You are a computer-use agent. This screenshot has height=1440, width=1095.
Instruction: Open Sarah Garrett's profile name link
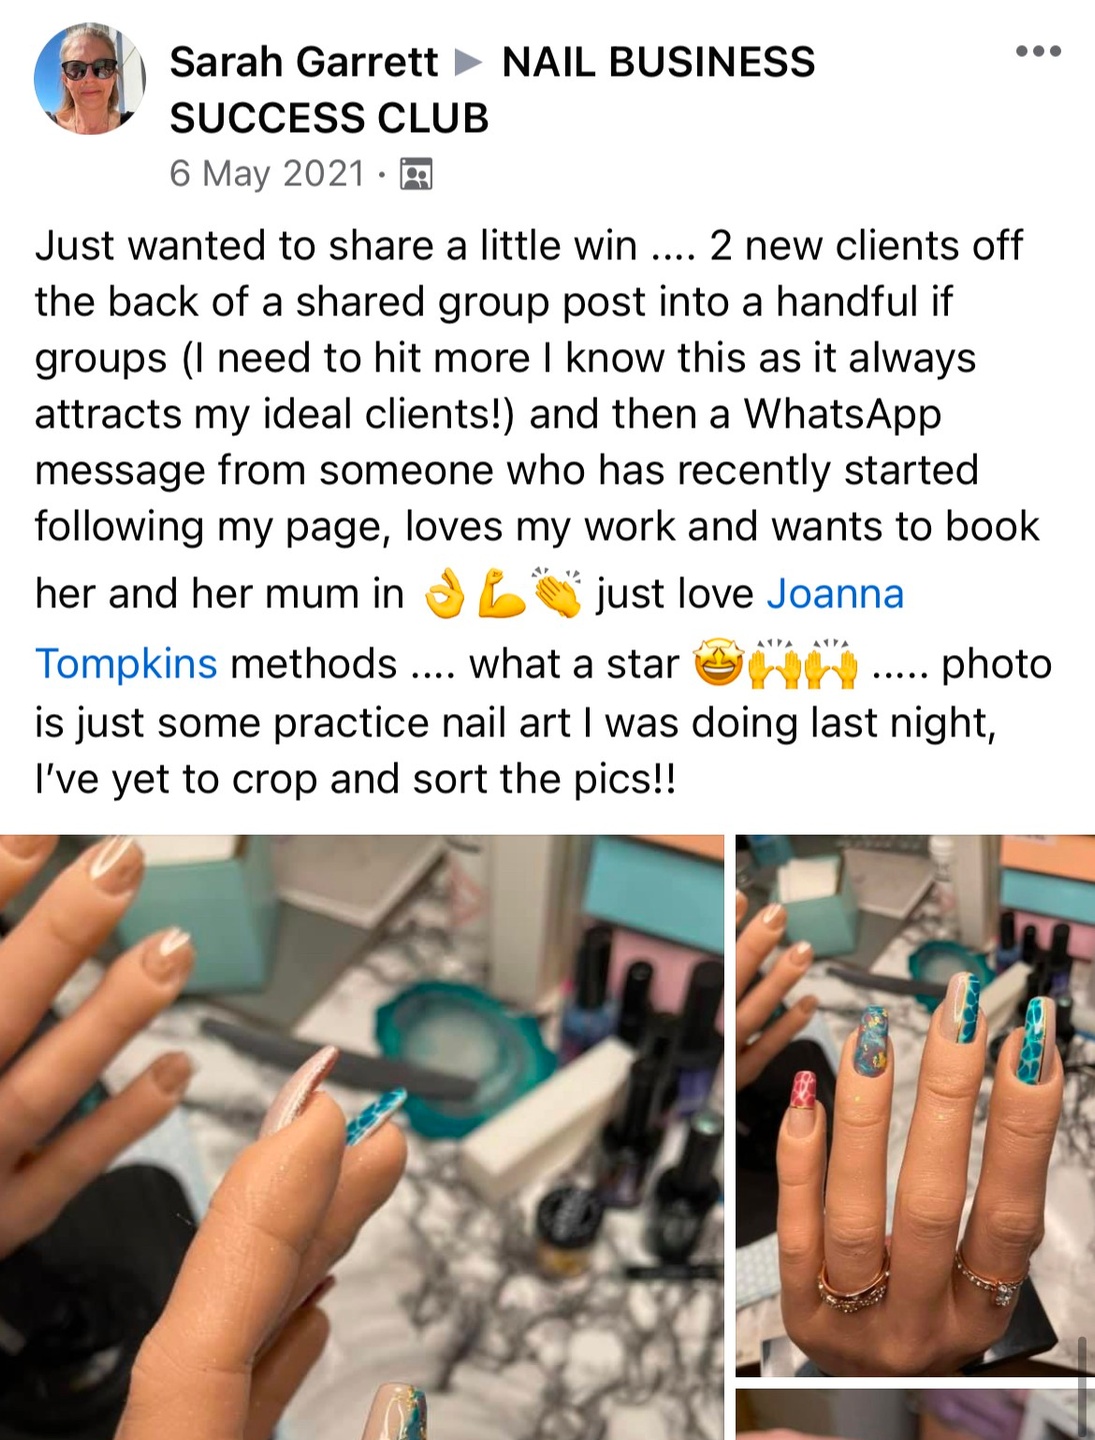pyautogui.click(x=304, y=62)
